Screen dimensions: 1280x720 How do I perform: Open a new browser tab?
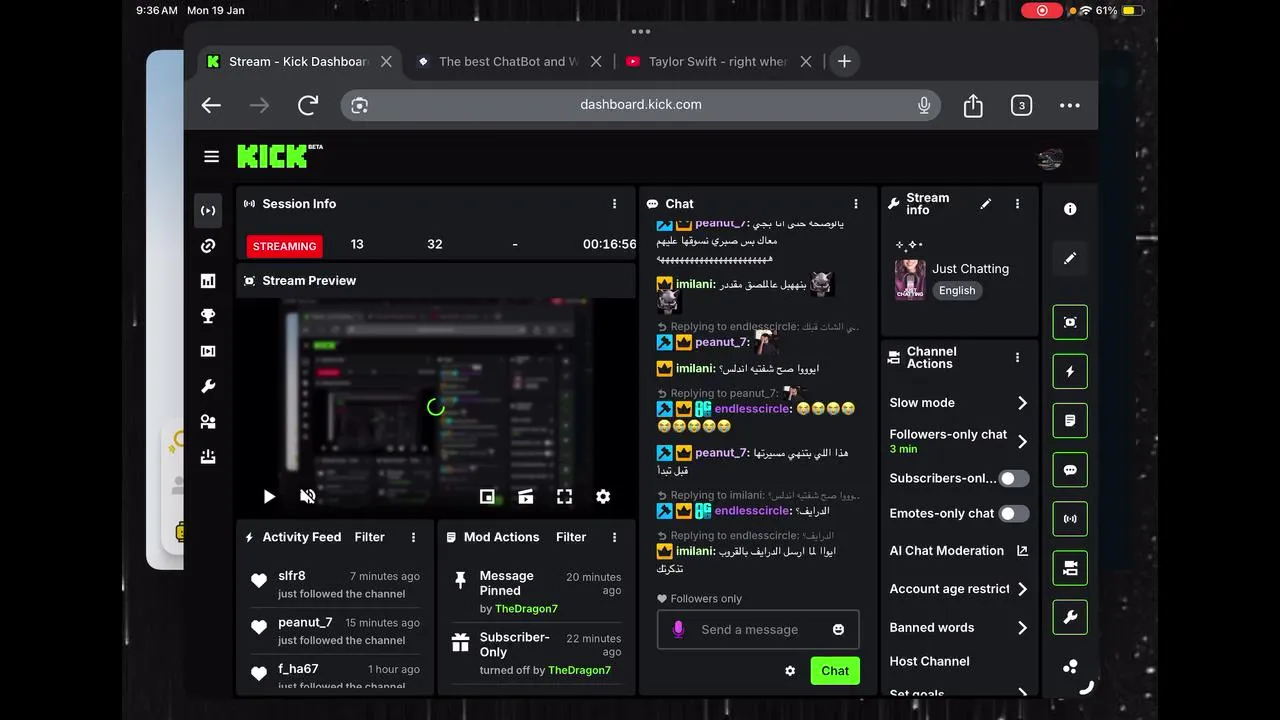[844, 61]
